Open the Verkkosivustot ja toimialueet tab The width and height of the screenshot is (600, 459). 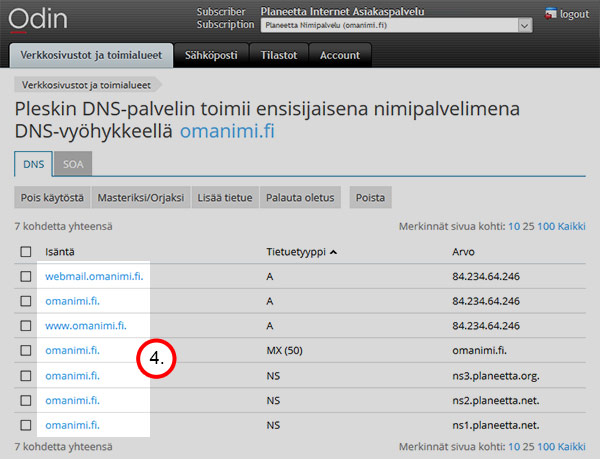(x=91, y=55)
